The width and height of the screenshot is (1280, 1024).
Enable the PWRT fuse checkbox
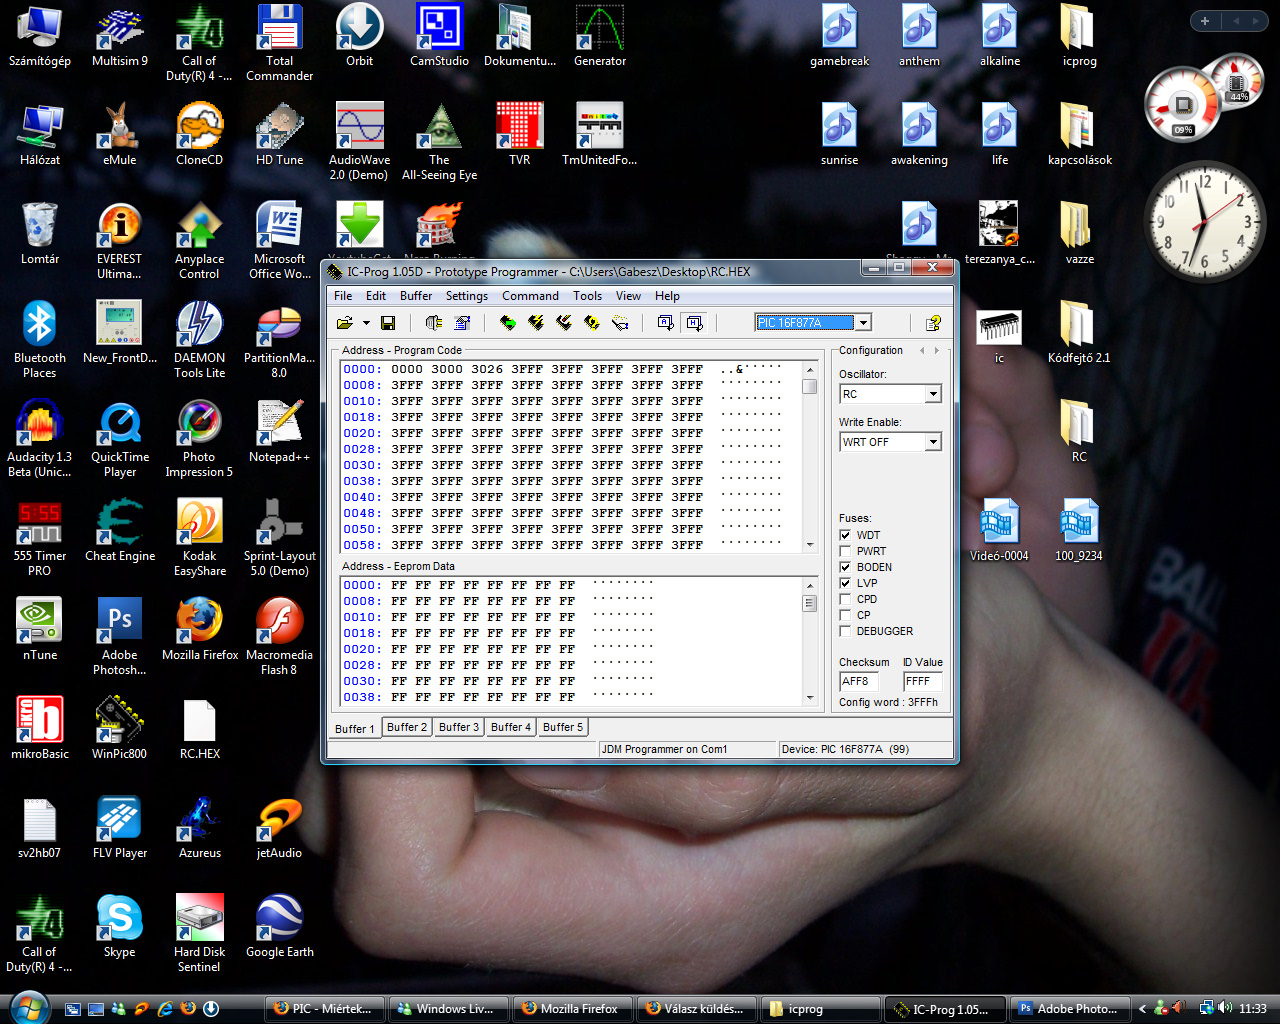[x=845, y=551]
